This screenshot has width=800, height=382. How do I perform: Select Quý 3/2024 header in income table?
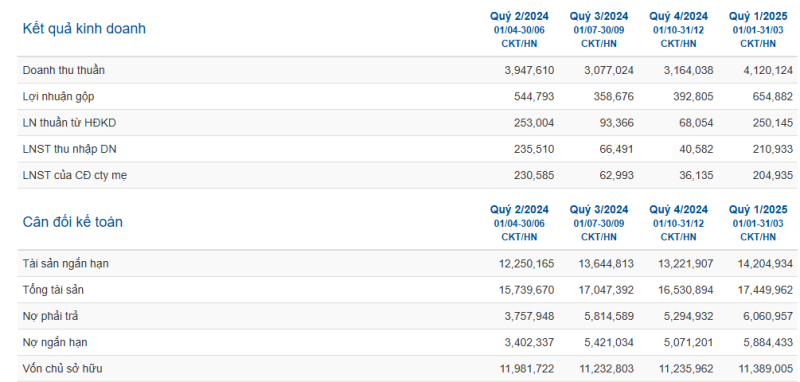(x=599, y=16)
